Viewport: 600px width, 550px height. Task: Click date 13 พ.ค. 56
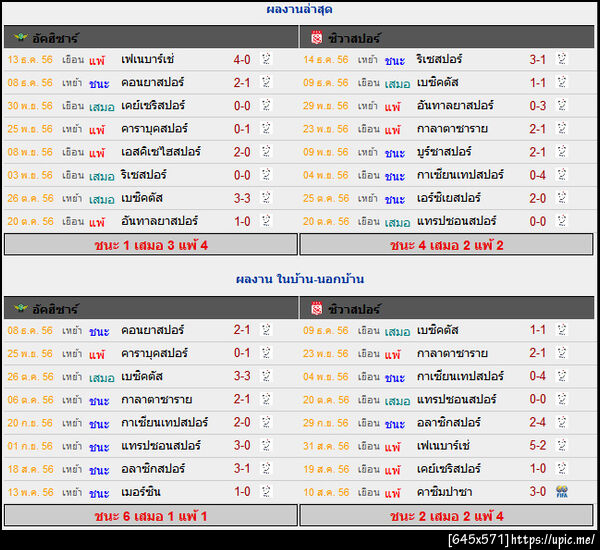tap(31, 492)
